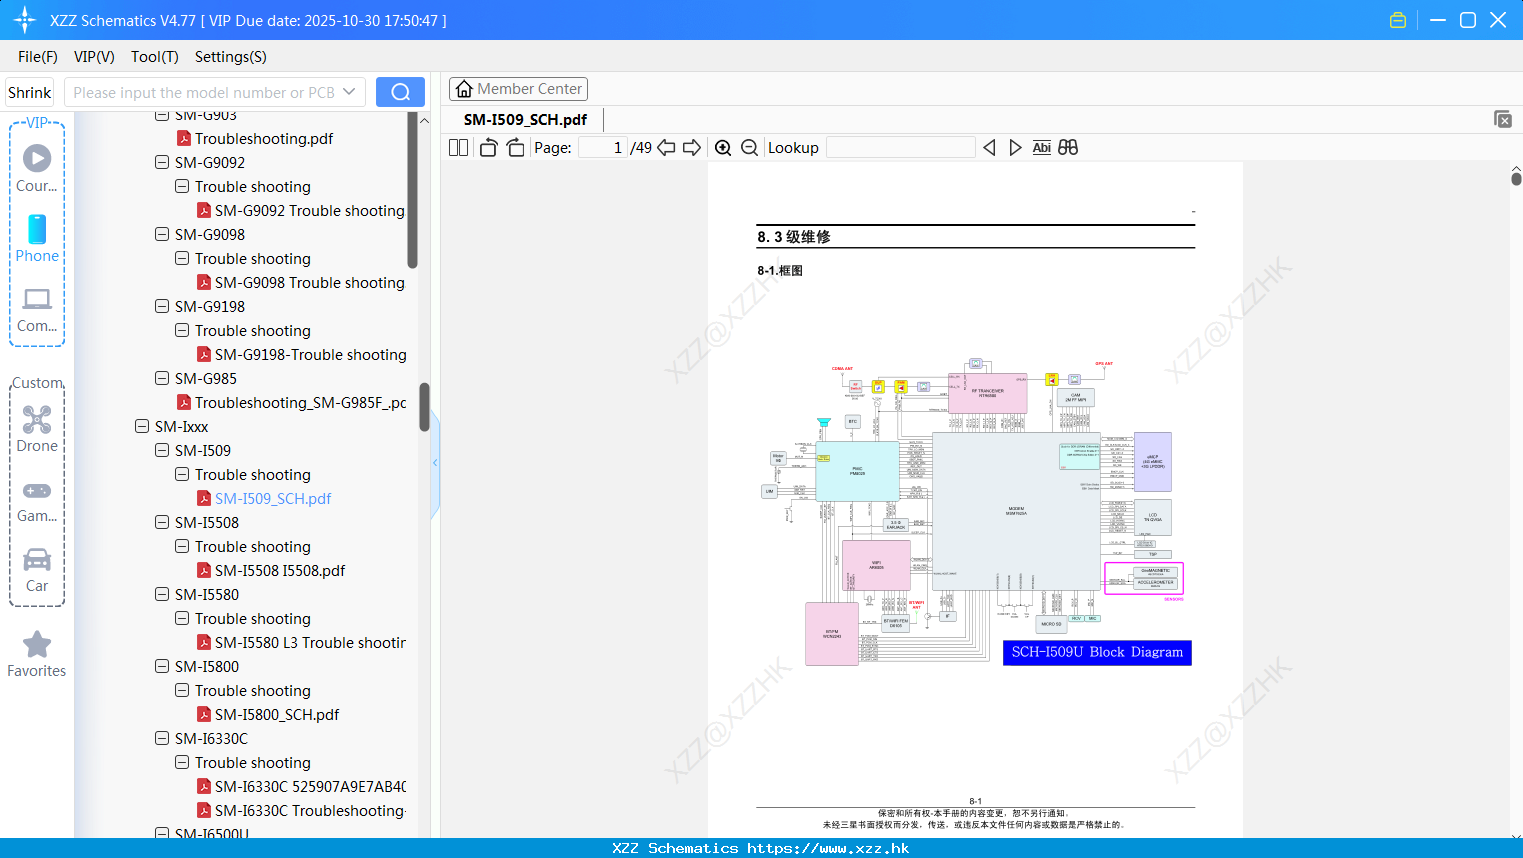Open Favorites star in the sidebar

pyautogui.click(x=37, y=654)
